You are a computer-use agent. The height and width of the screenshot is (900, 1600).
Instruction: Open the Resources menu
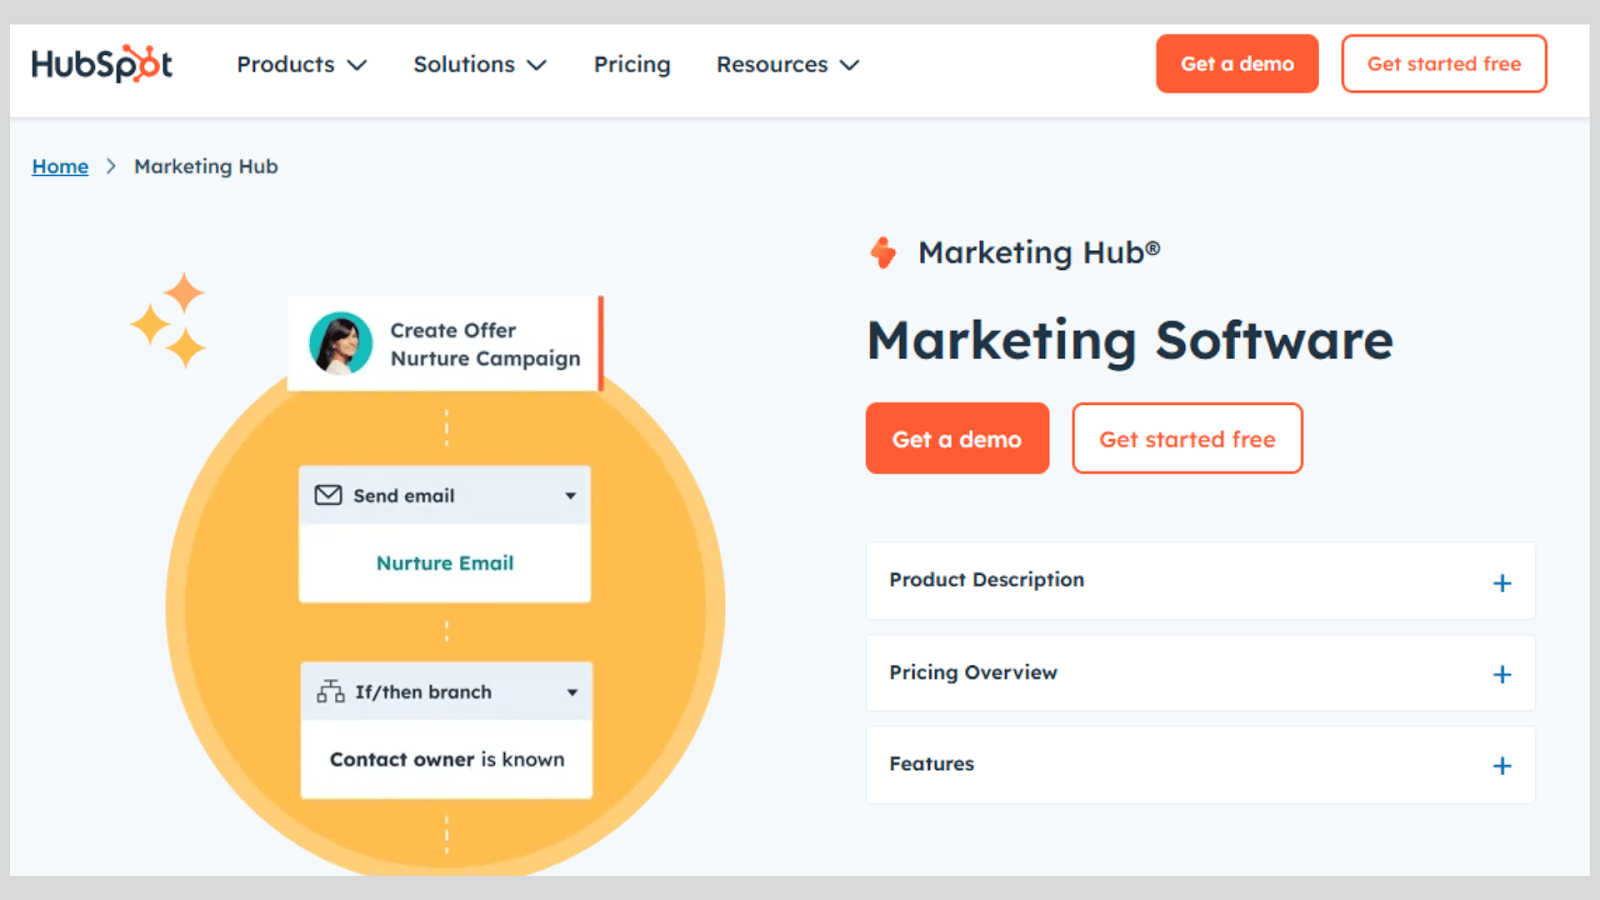[x=788, y=64]
